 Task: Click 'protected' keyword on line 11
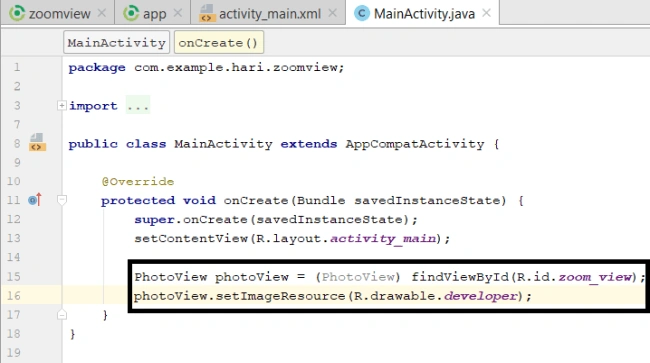tap(138, 201)
